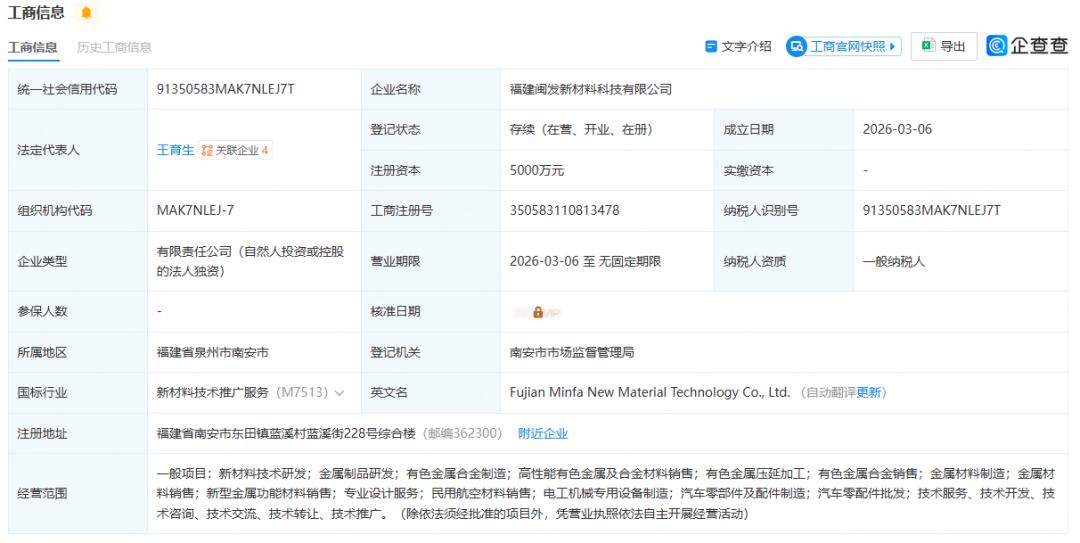The image size is (1080, 543).
Task: Click the arrow on 工商官网快照 button
Action: click(893, 46)
